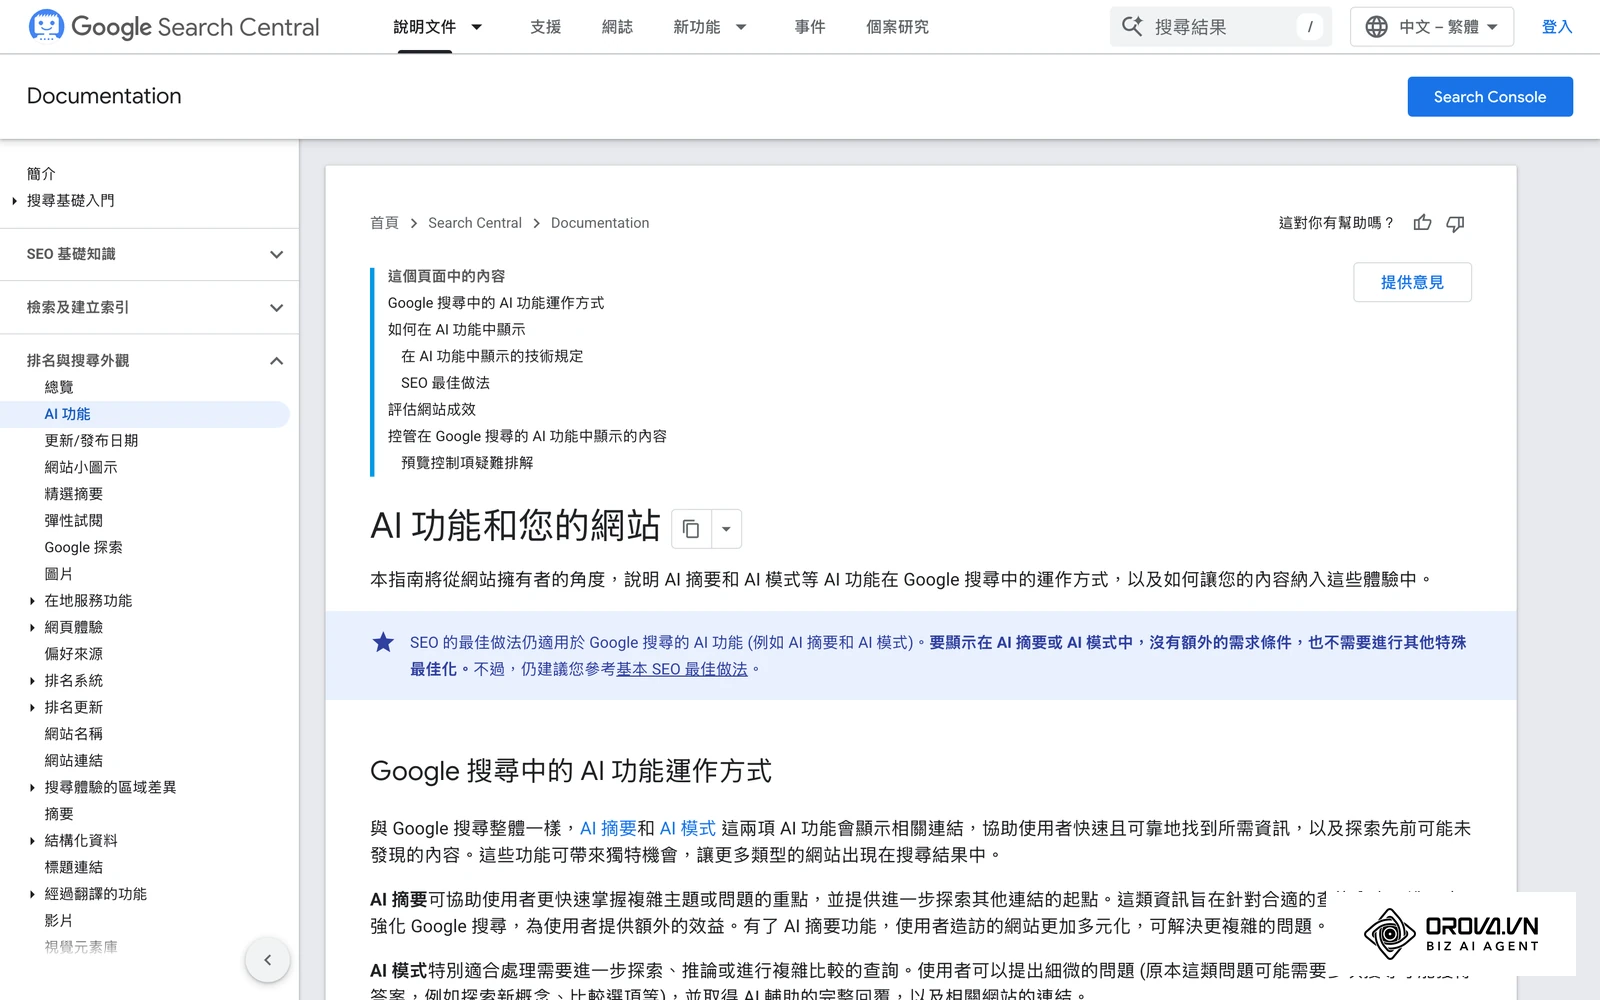Click the 登入 sign-in link
Viewport: 1600px width, 1000px height.
1556,27
